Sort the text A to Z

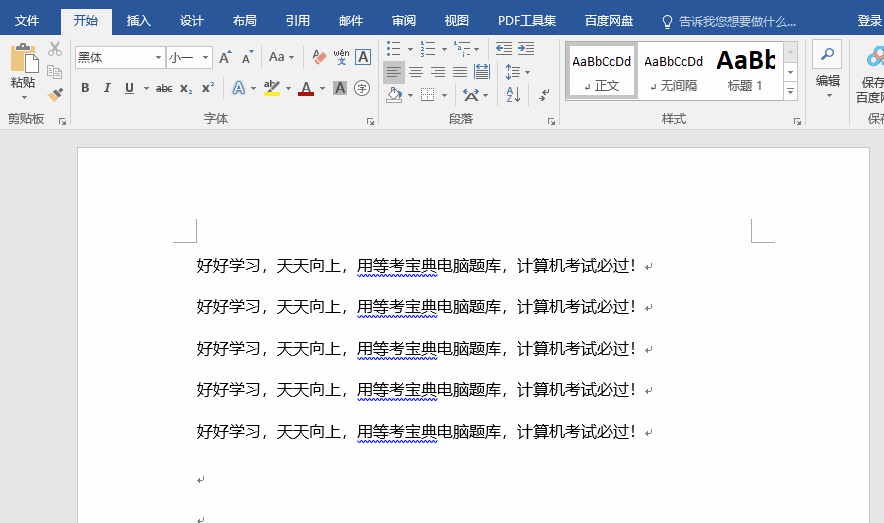[513, 94]
